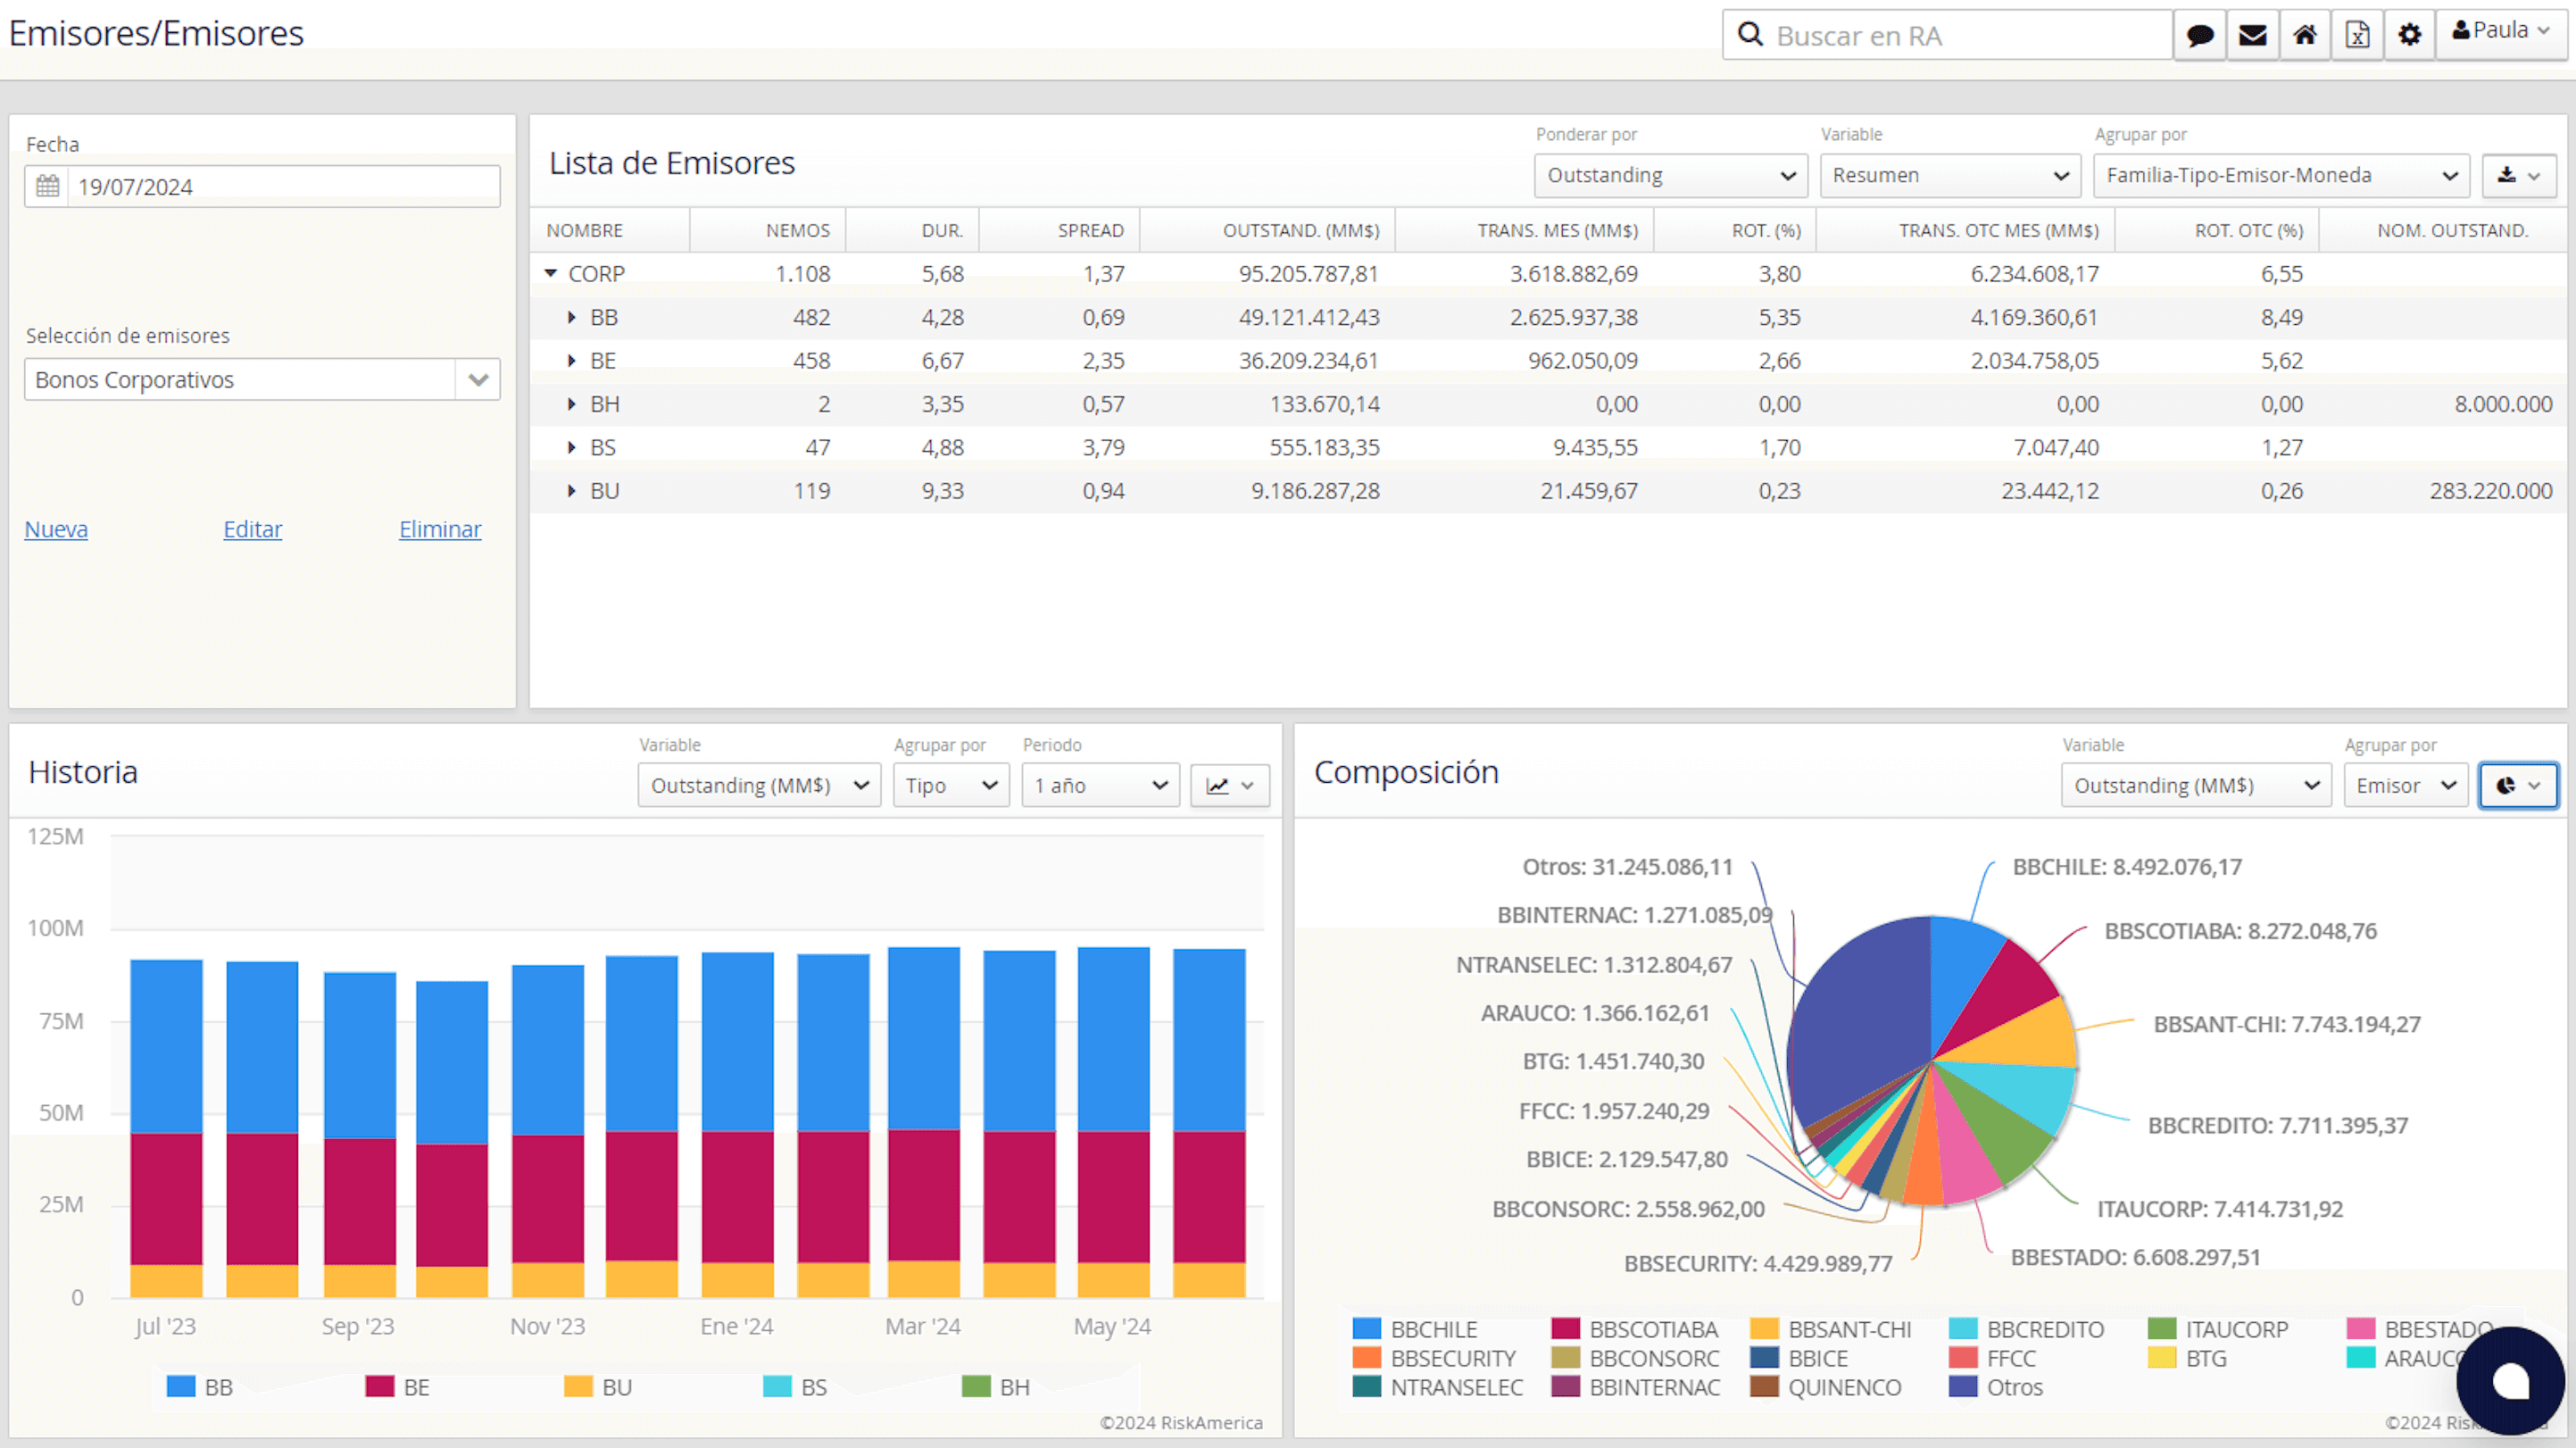Toggle Otros legend item

pos(1996,1387)
